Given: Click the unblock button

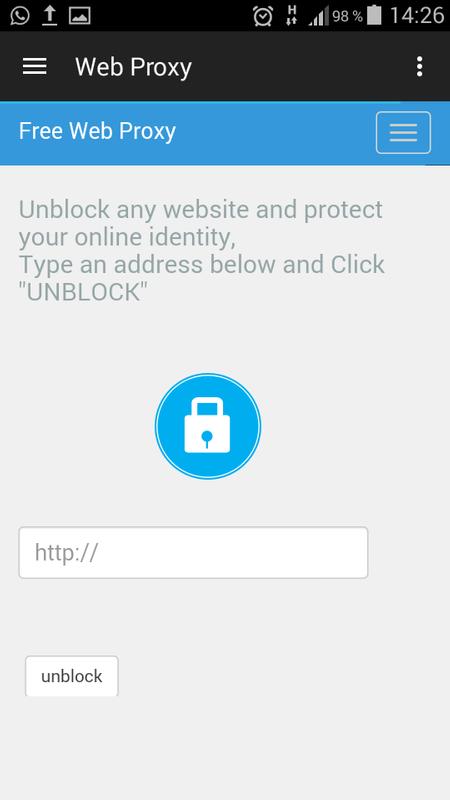Looking at the screenshot, I should tap(72, 676).
